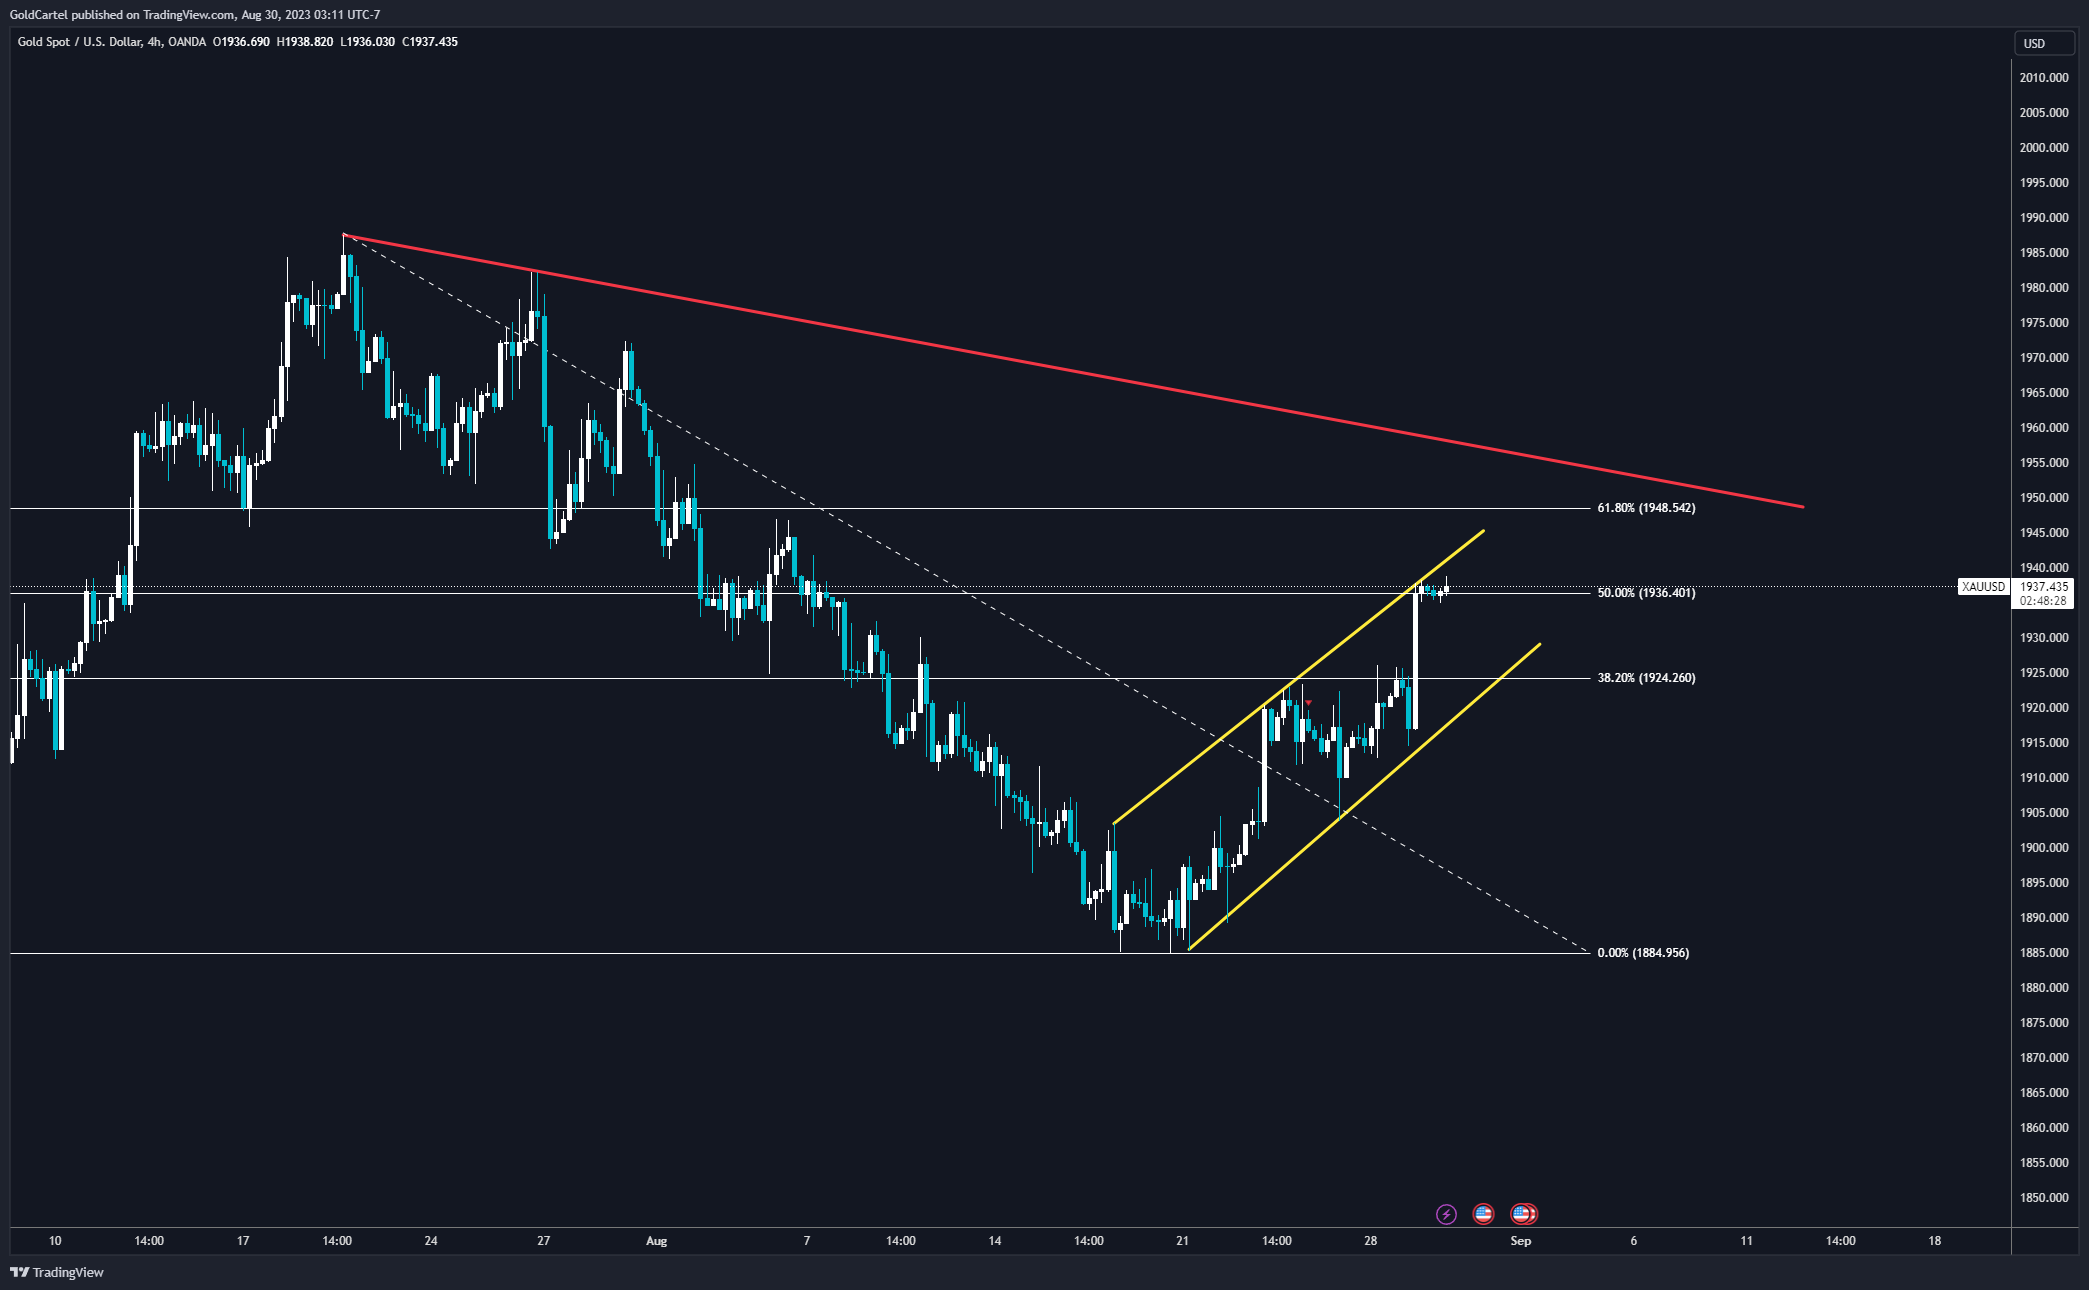Click the GoldCartel published on TradingView.com caption
Image resolution: width=2089 pixels, height=1290 pixels.
(195, 15)
